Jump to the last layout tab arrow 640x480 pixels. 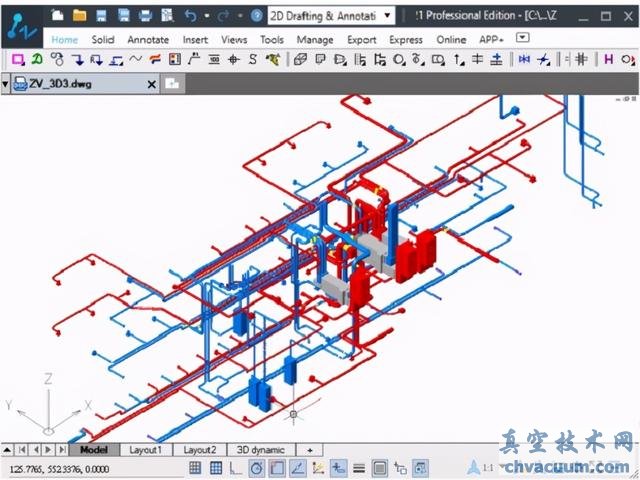click(62, 450)
